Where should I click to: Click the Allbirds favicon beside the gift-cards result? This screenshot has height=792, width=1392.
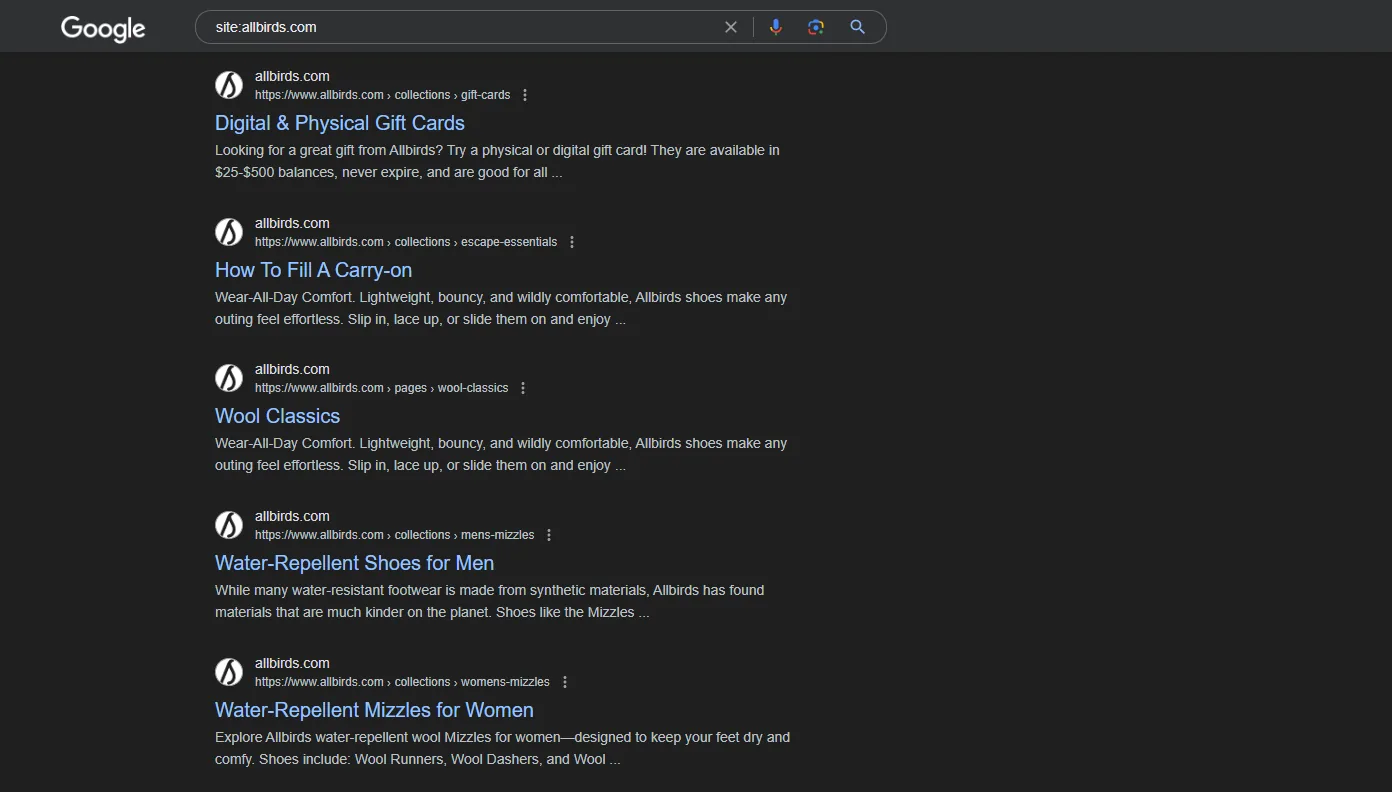click(x=229, y=85)
